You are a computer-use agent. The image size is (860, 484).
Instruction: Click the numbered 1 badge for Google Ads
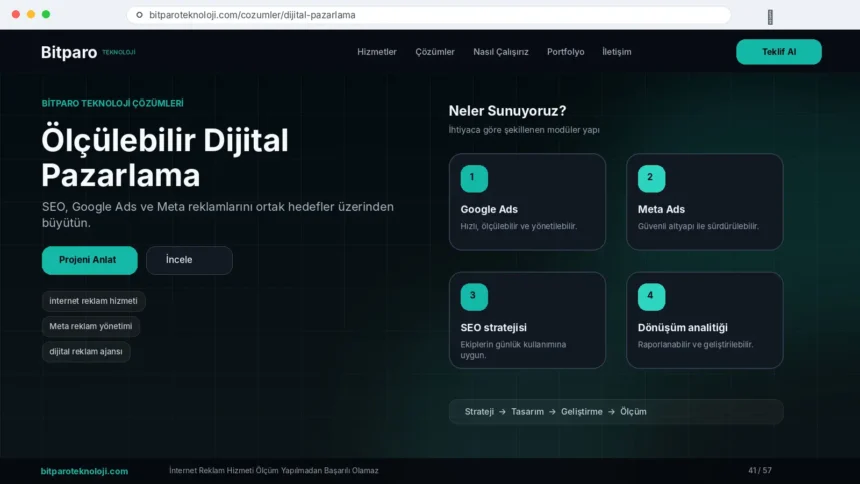474,178
